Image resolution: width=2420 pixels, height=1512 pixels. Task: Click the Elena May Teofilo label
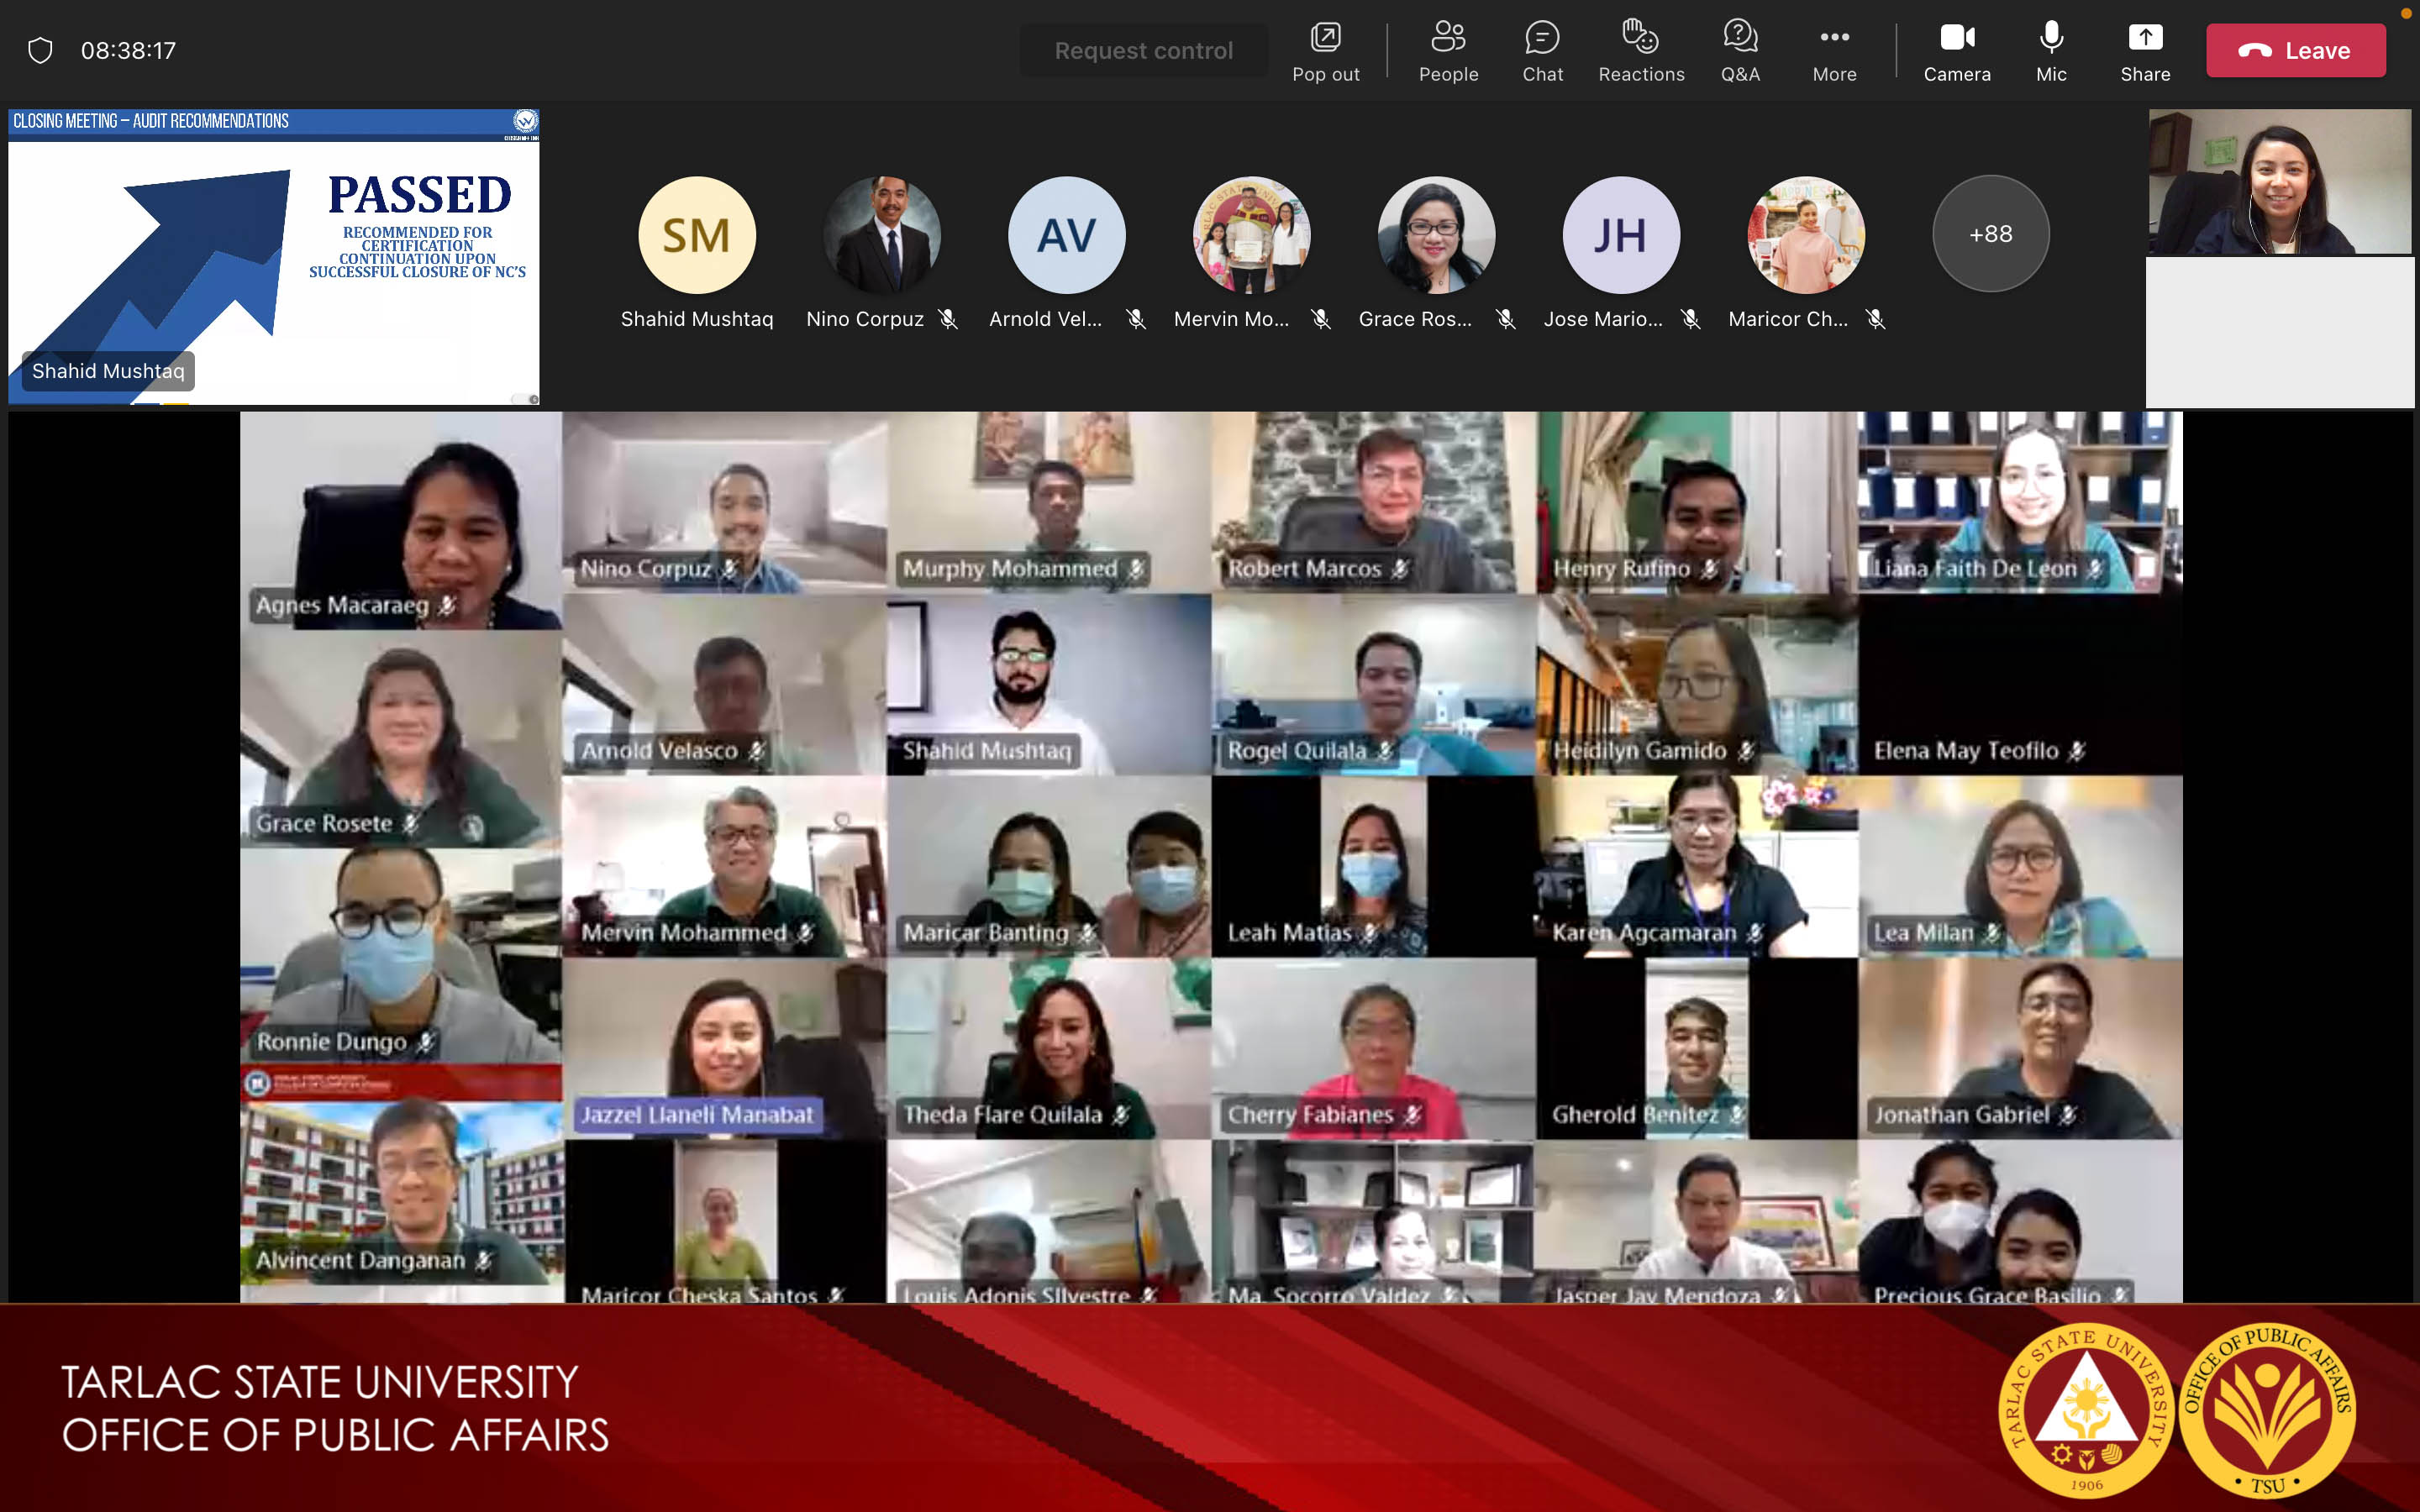[x=1978, y=751]
